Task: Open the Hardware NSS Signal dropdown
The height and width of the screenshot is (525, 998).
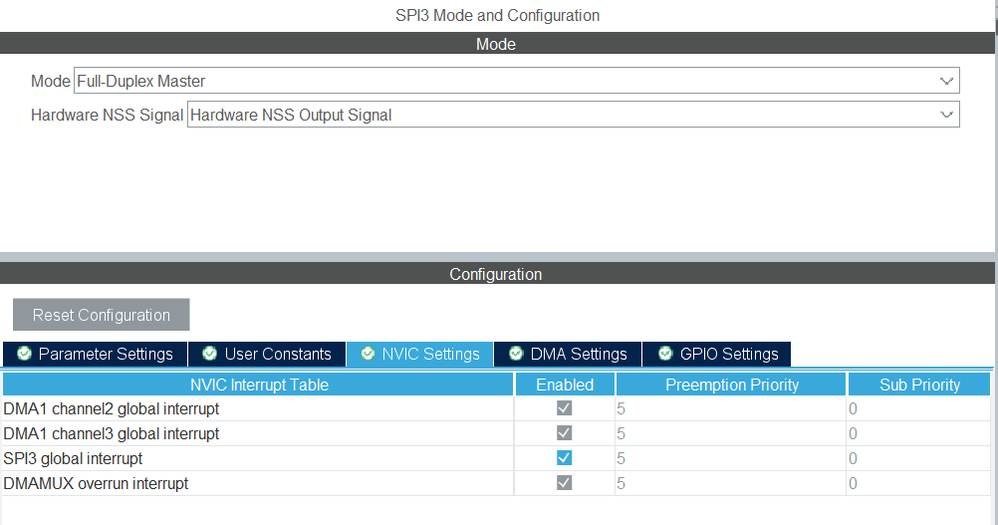Action: (573, 115)
